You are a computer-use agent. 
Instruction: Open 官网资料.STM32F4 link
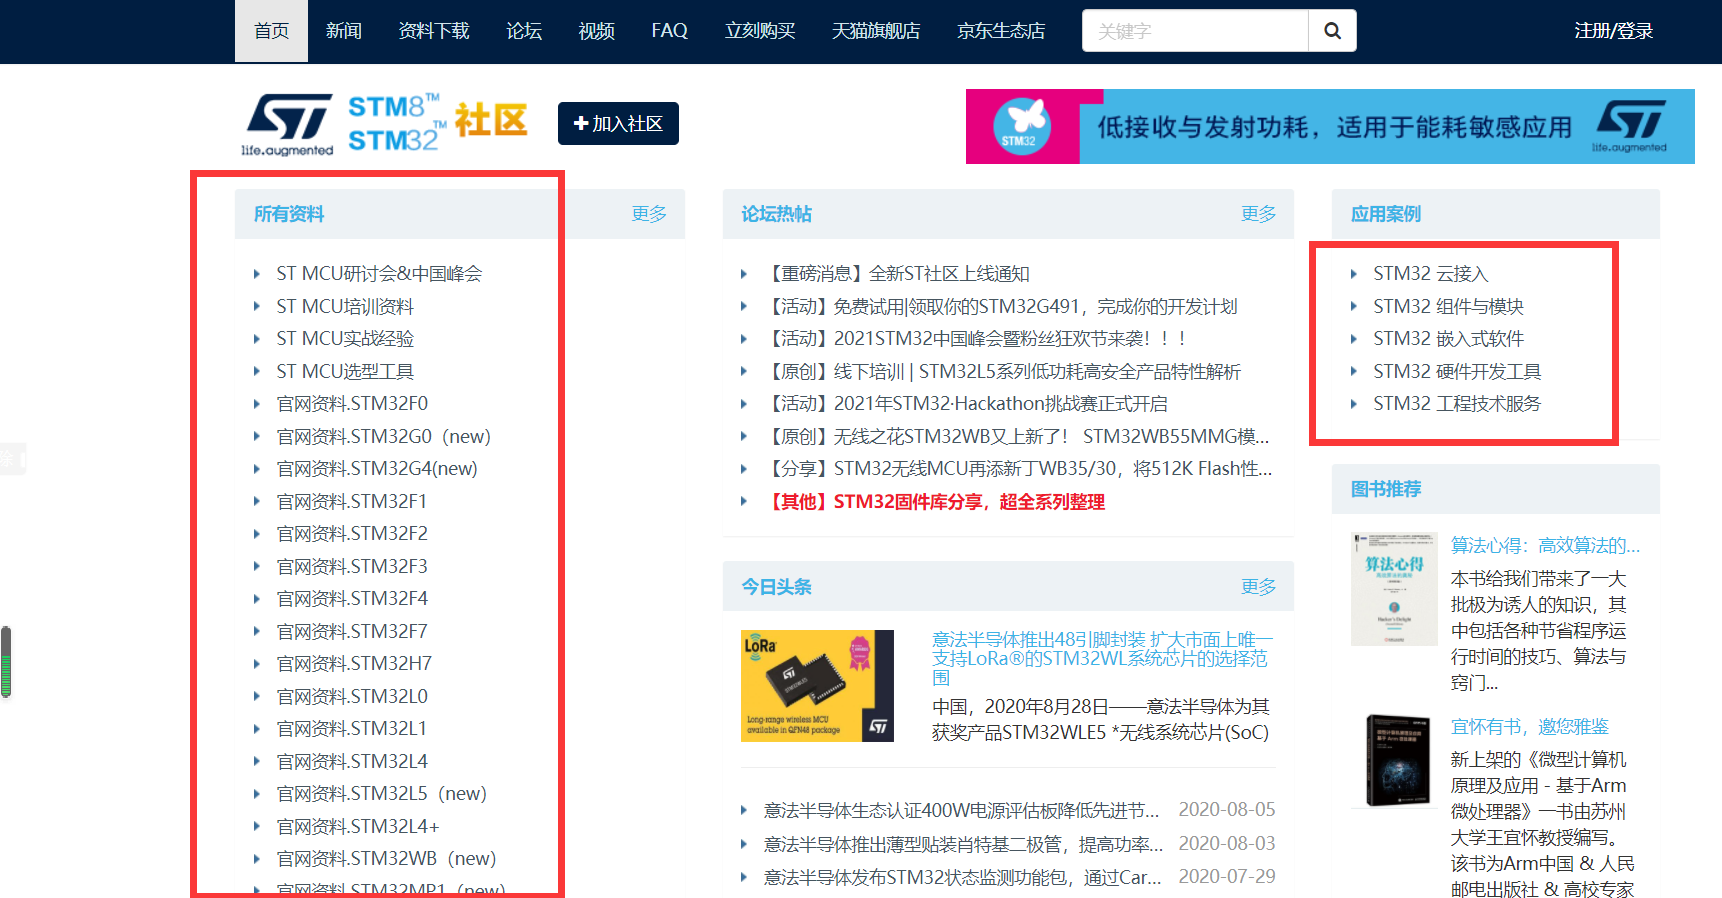pos(352,599)
